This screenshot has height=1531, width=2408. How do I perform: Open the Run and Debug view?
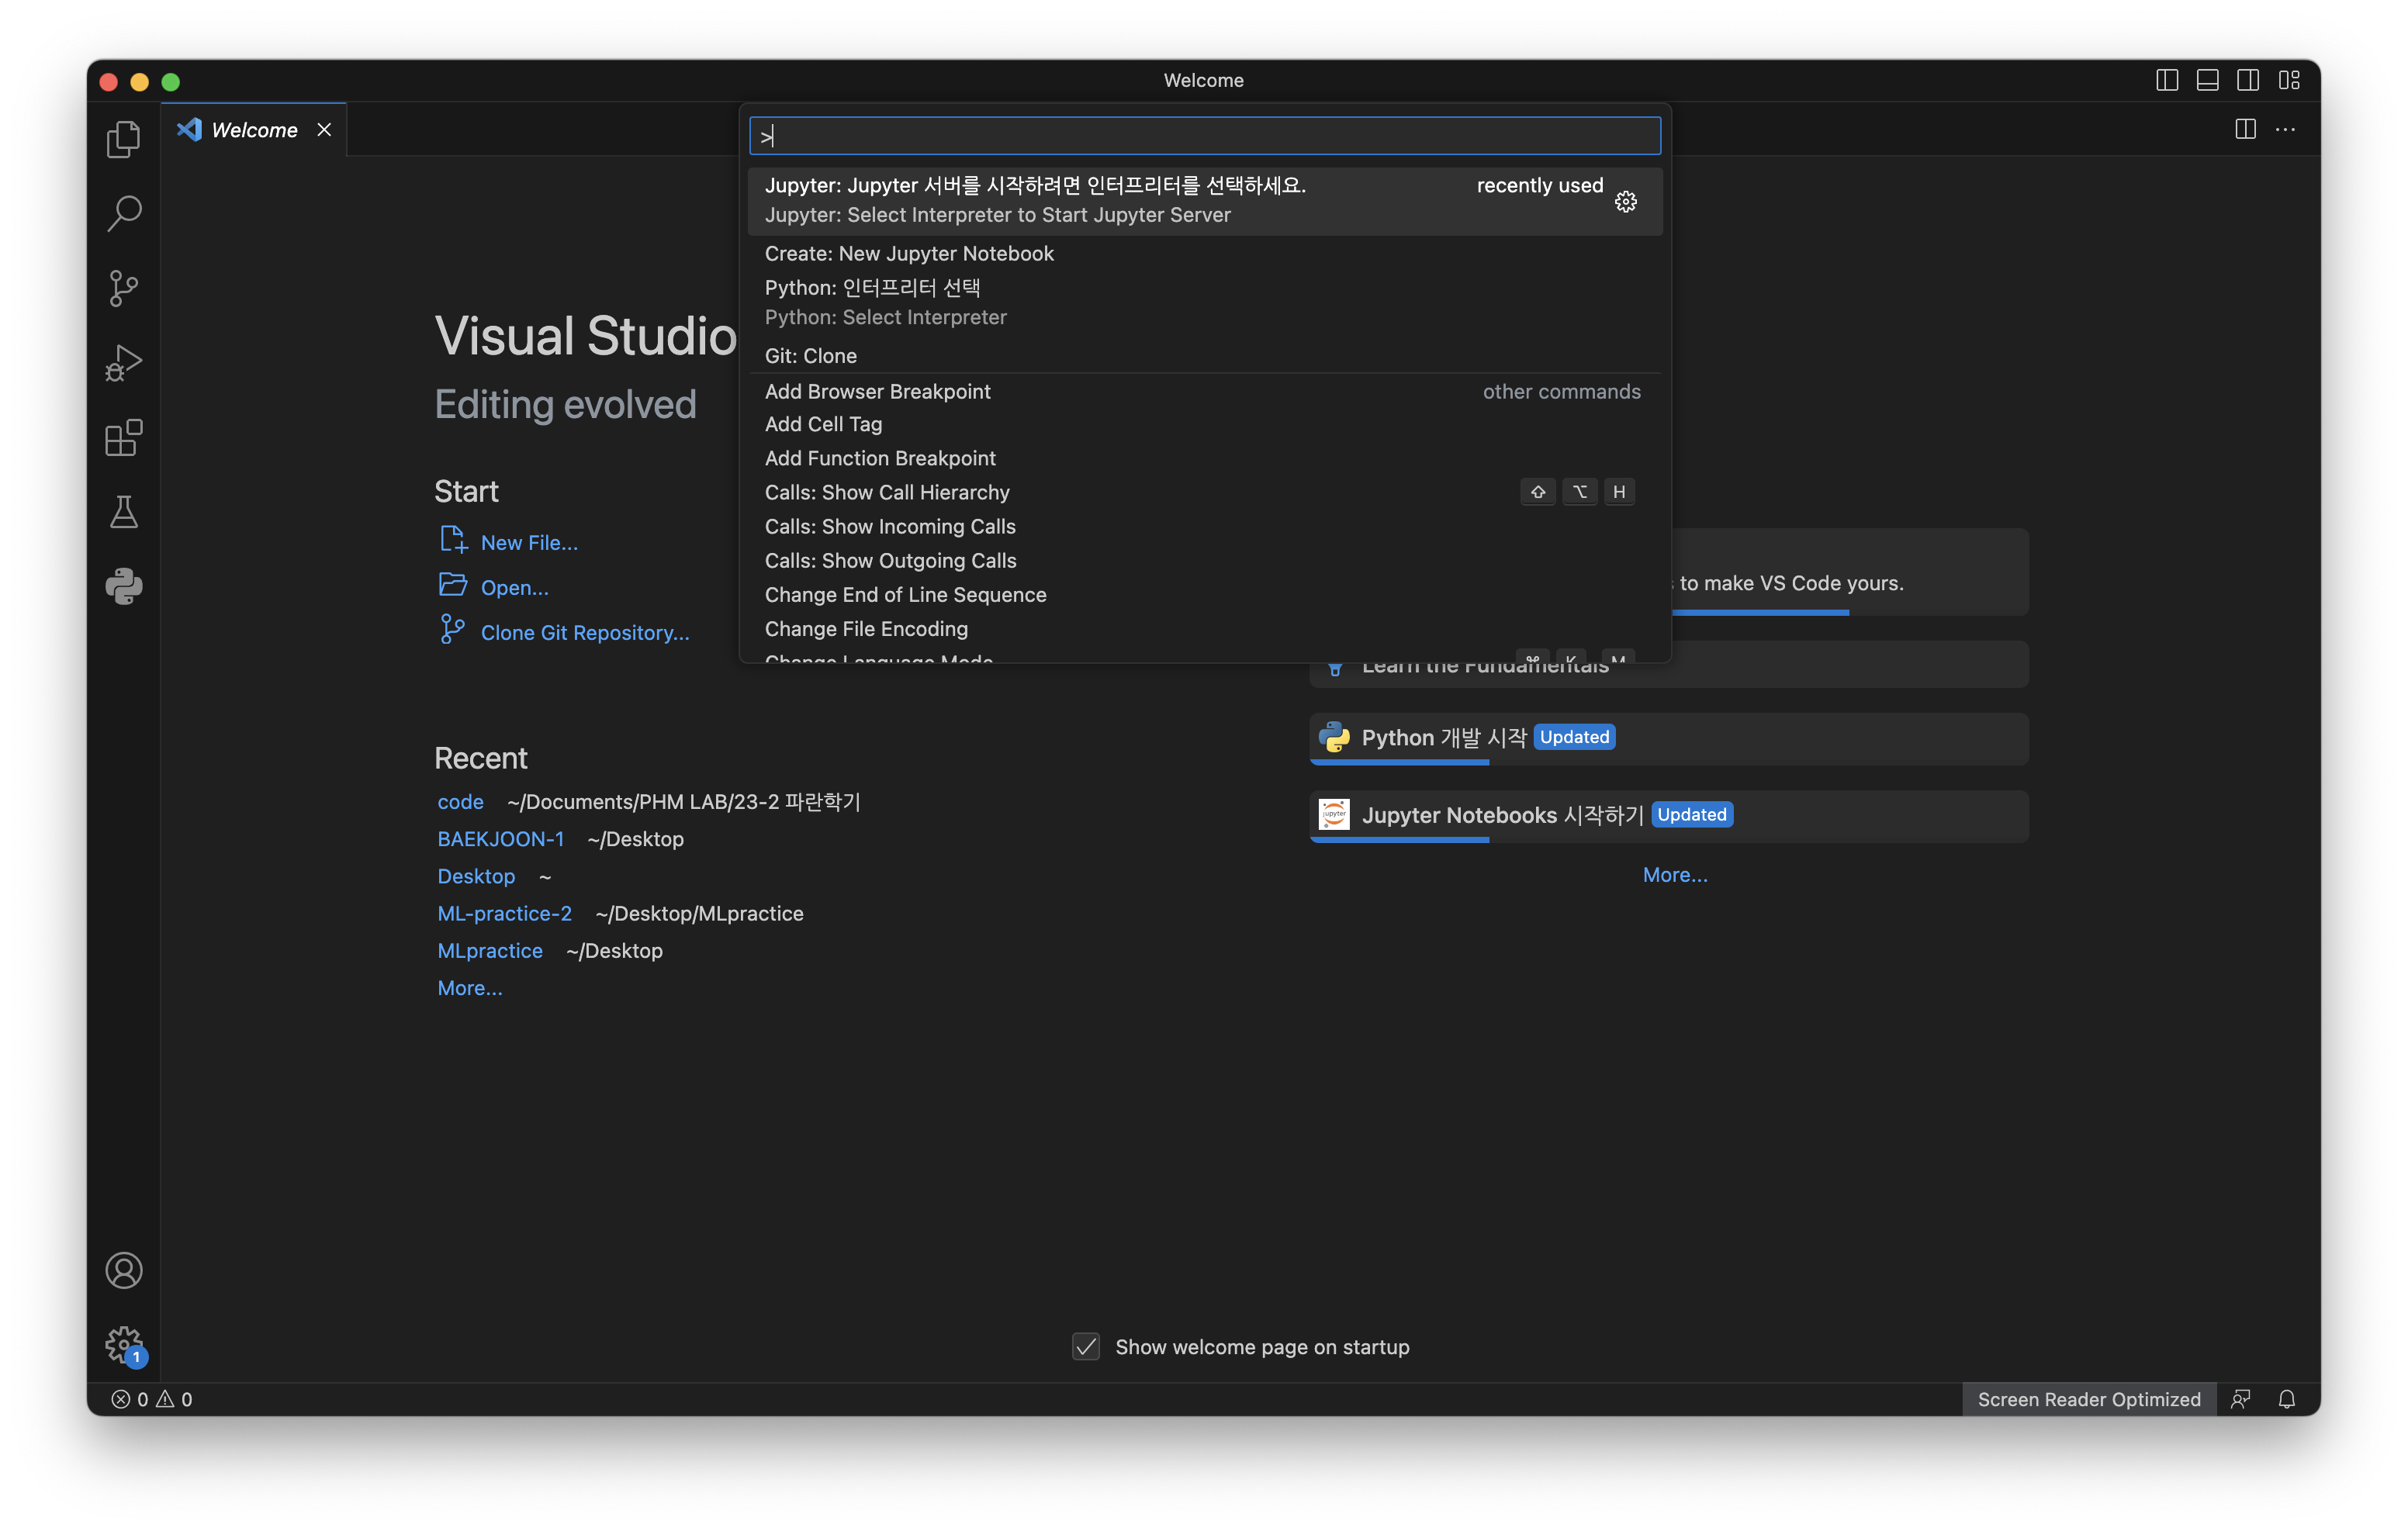[124, 363]
